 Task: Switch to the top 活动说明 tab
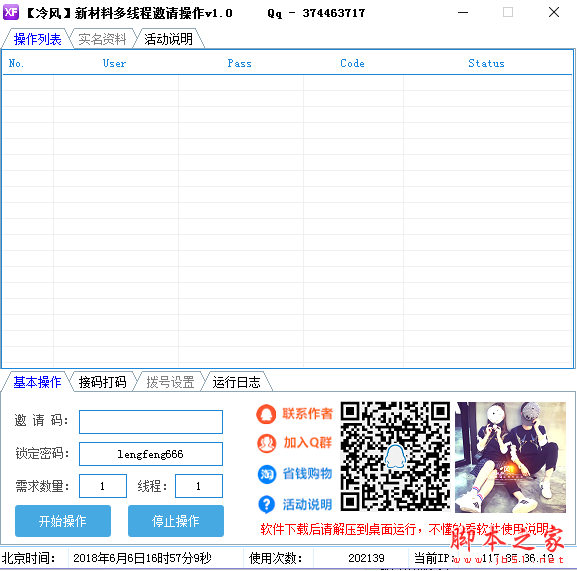169,39
